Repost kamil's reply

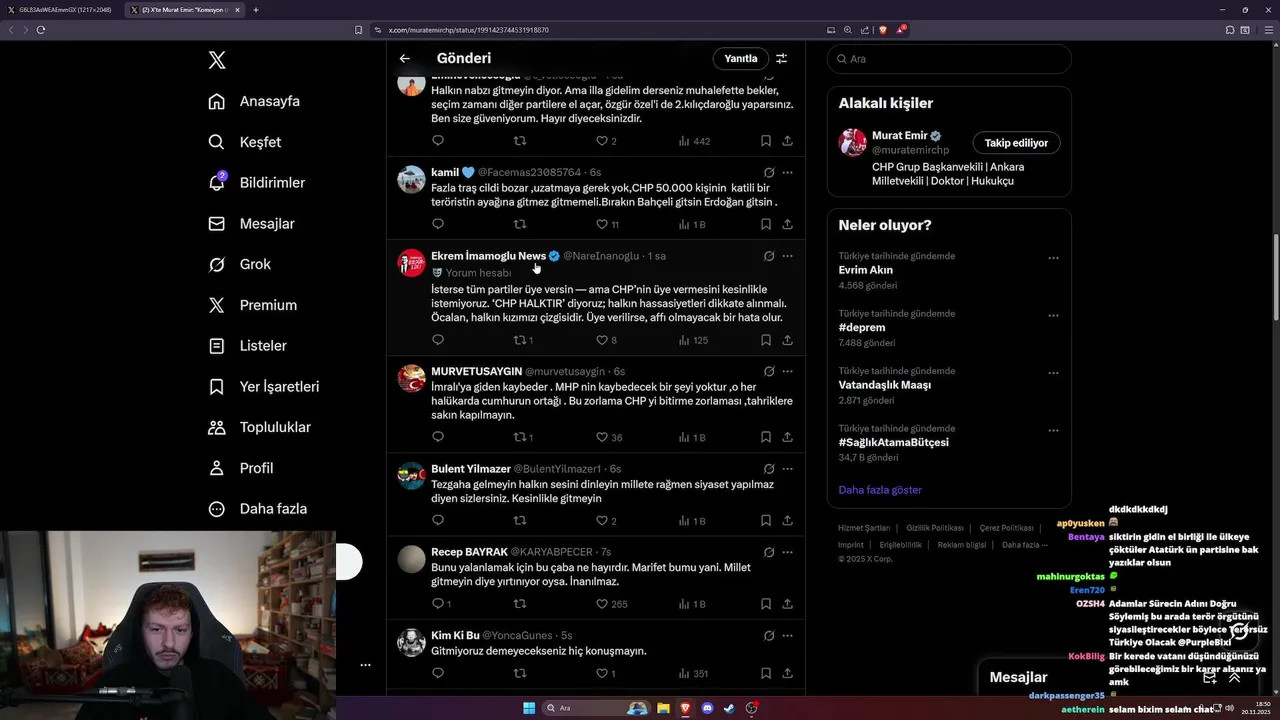click(x=520, y=225)
